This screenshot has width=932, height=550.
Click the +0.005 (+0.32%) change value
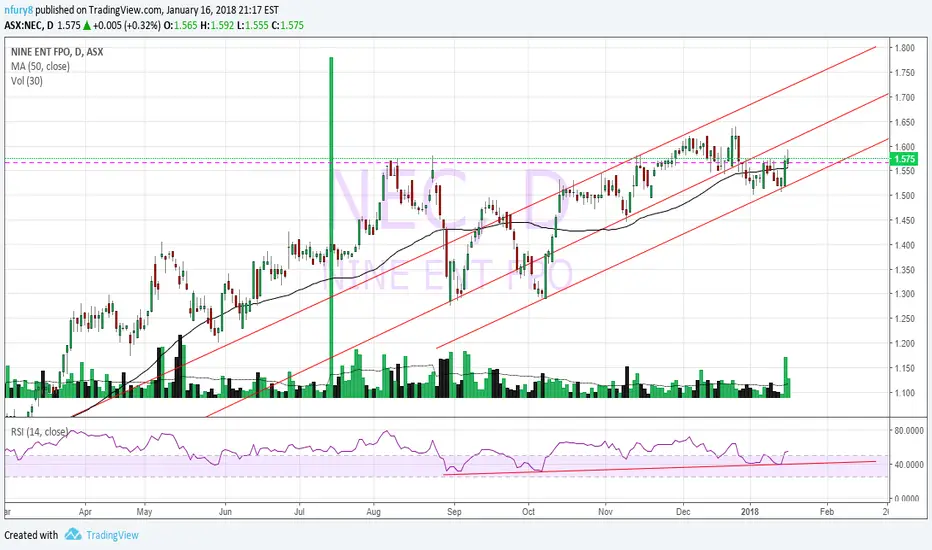tap(127, 26)
